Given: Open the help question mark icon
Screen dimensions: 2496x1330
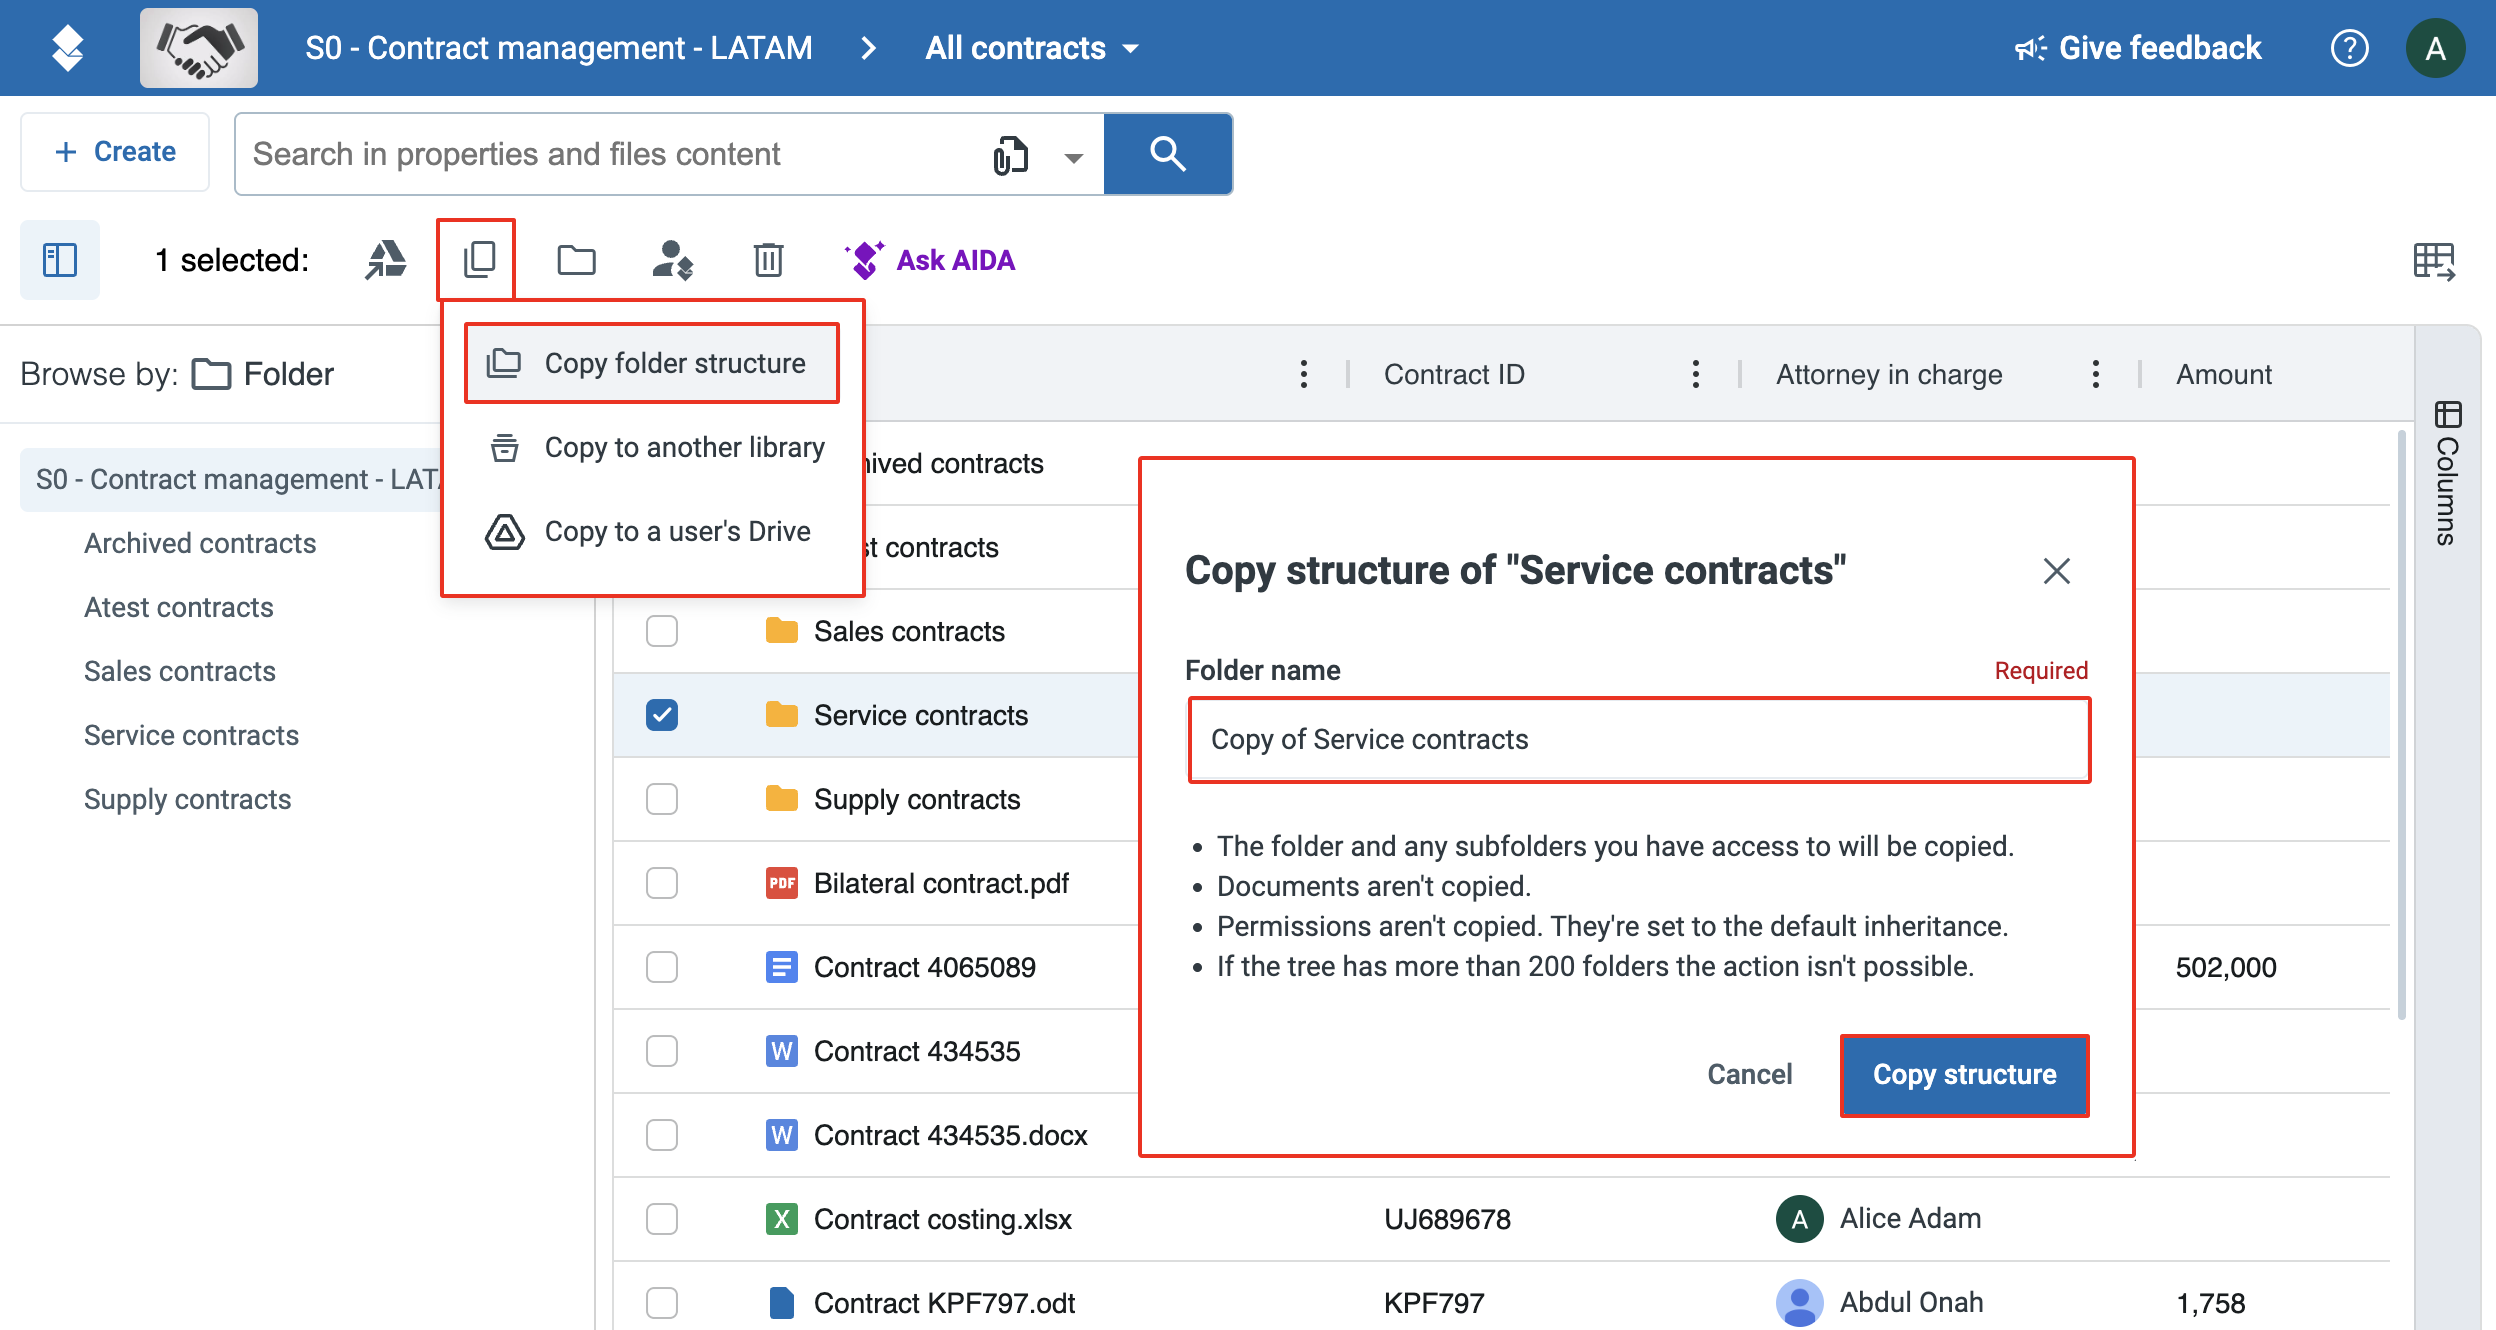Looking at the screenshot, I should click(2349, 48).
